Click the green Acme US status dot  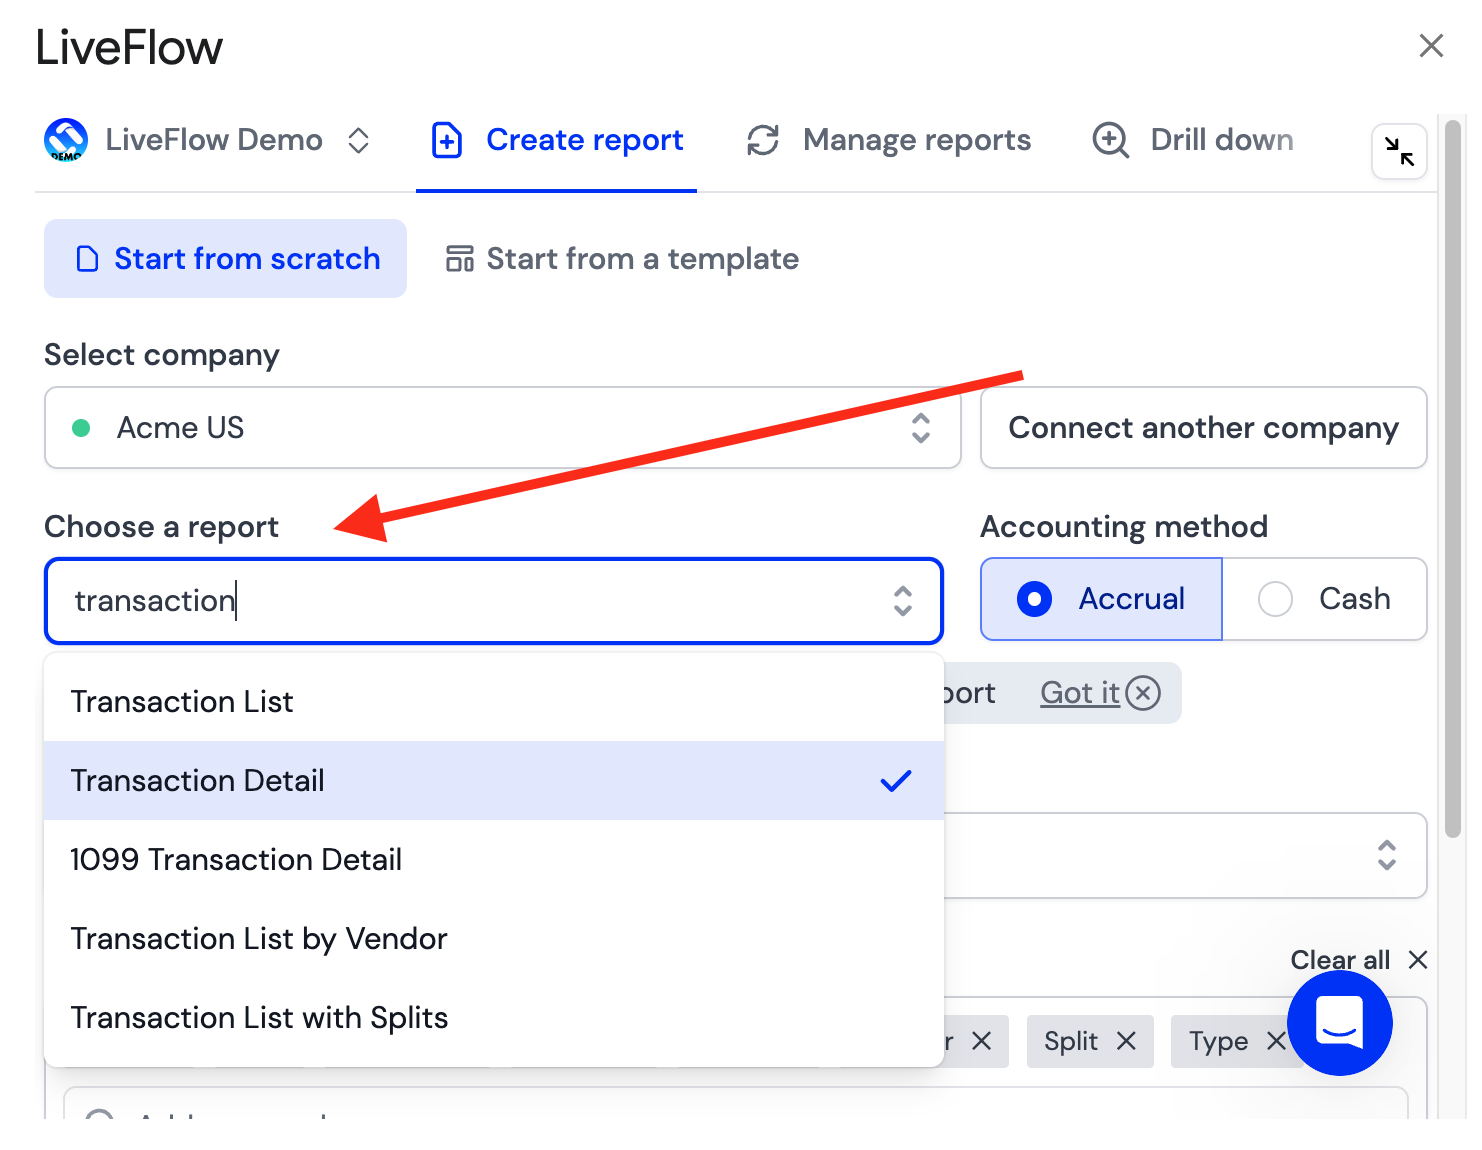[82, 428]
